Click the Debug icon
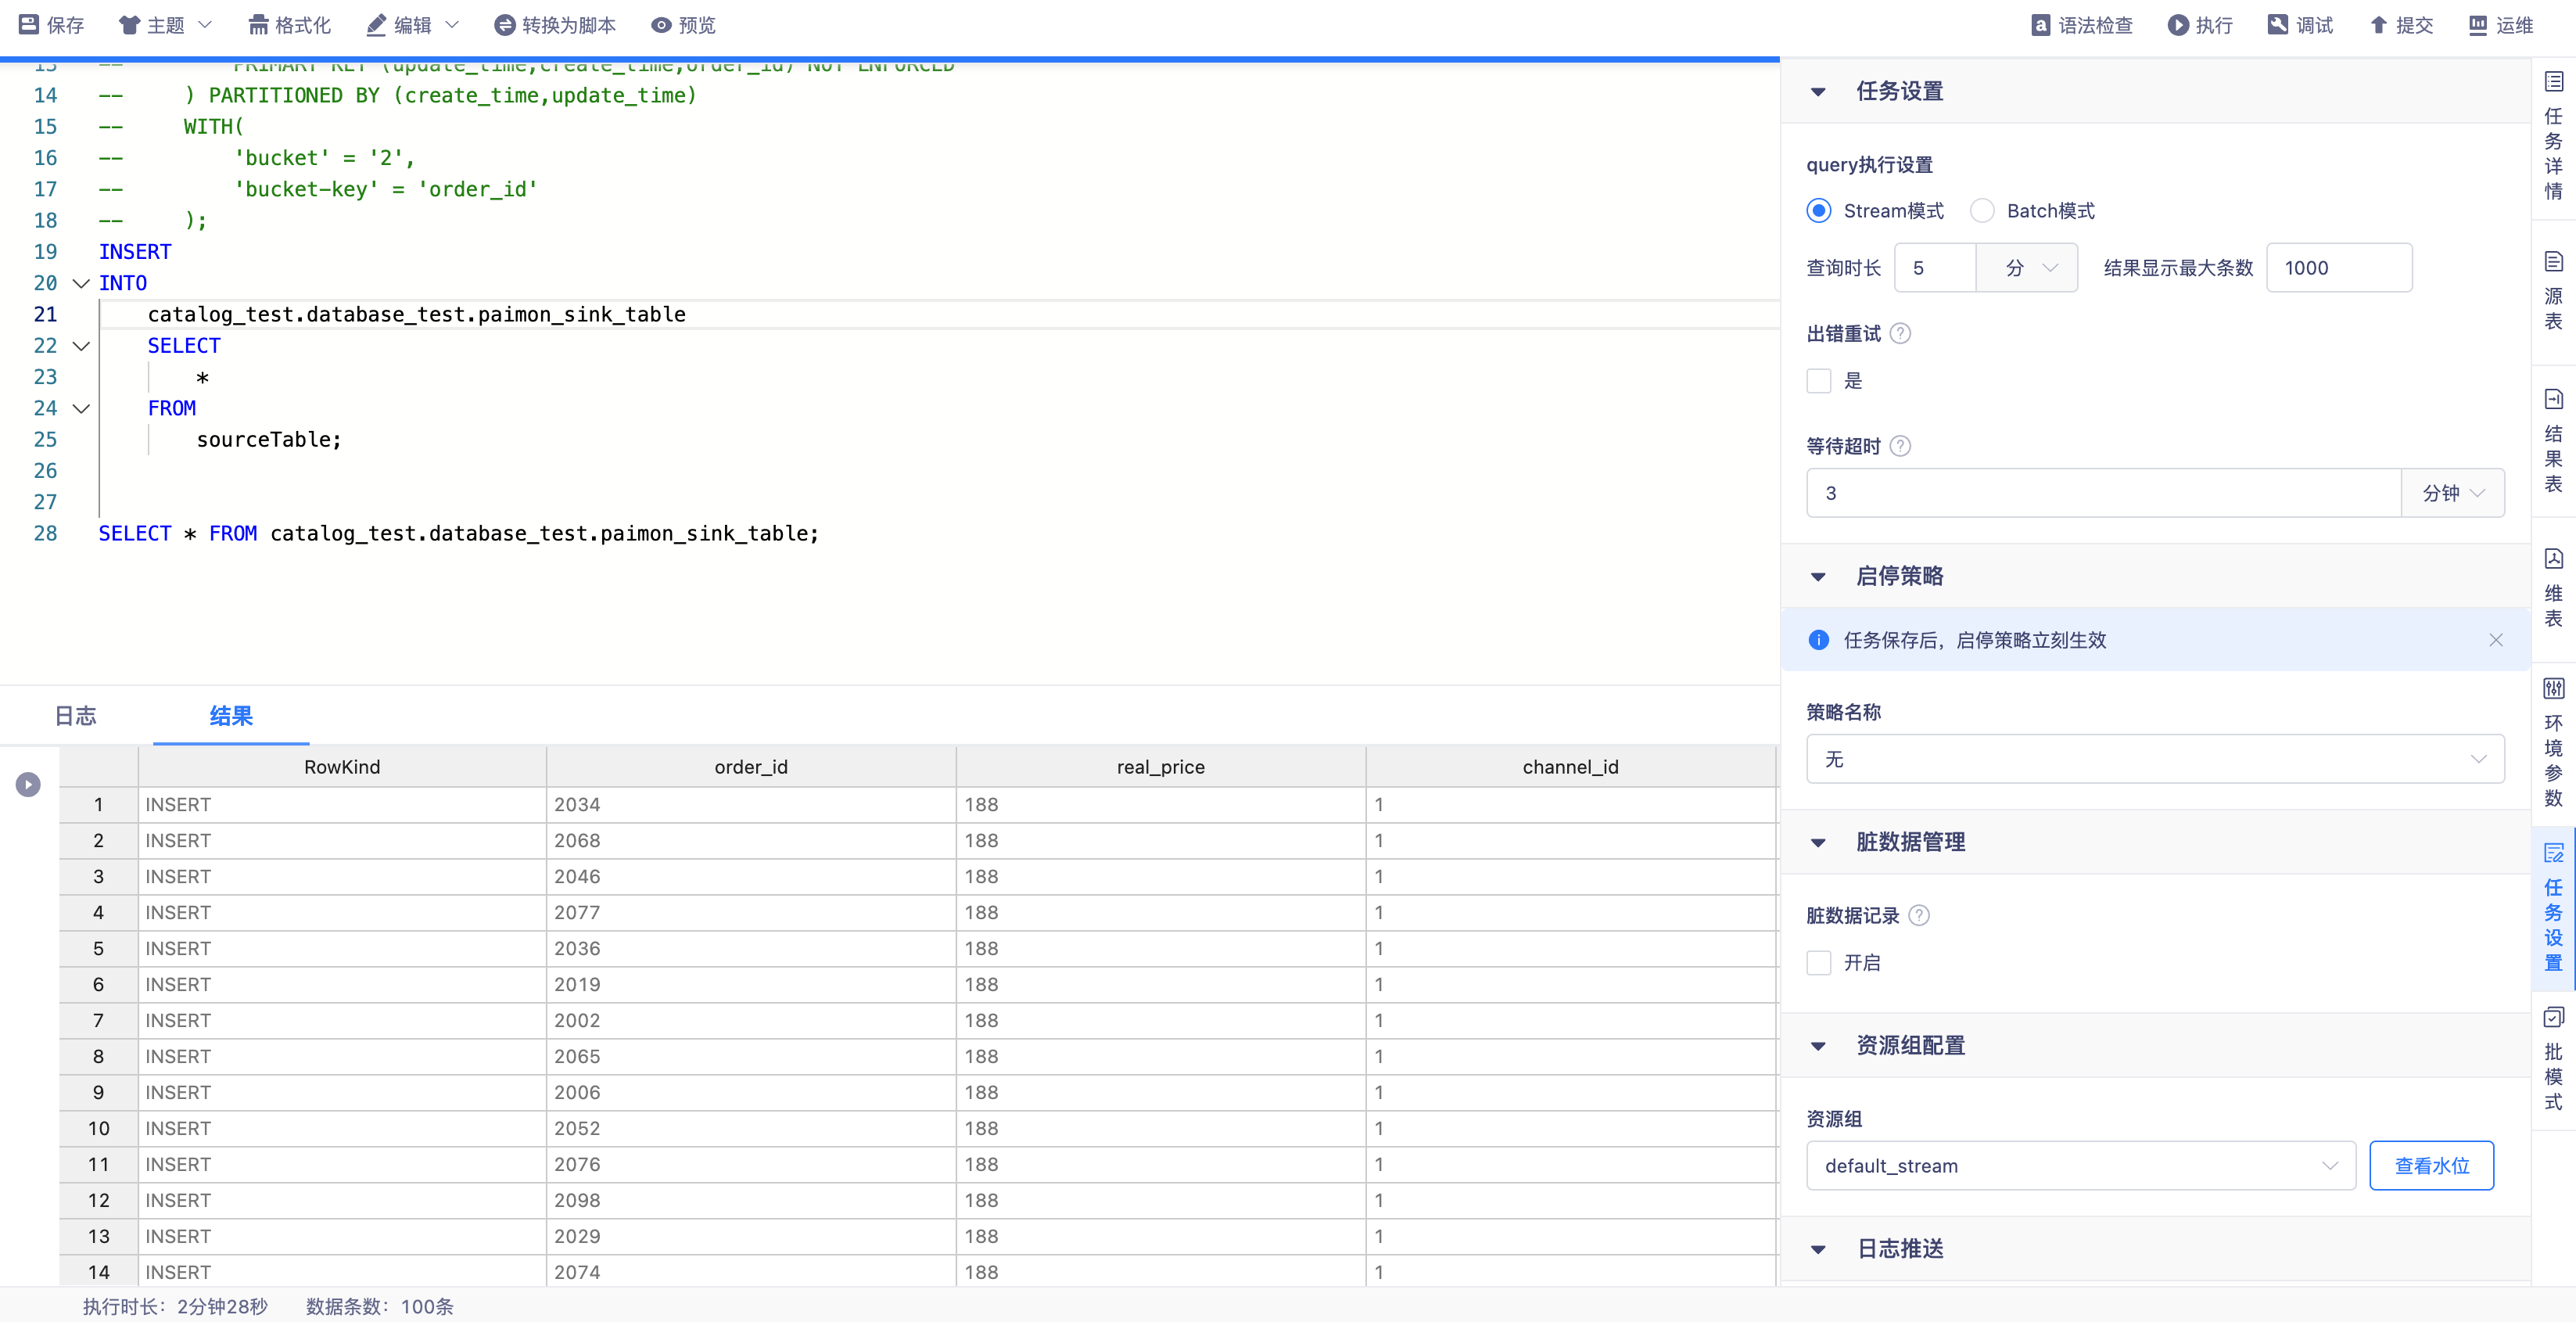2576x1322 pixels. [2278, 25]
